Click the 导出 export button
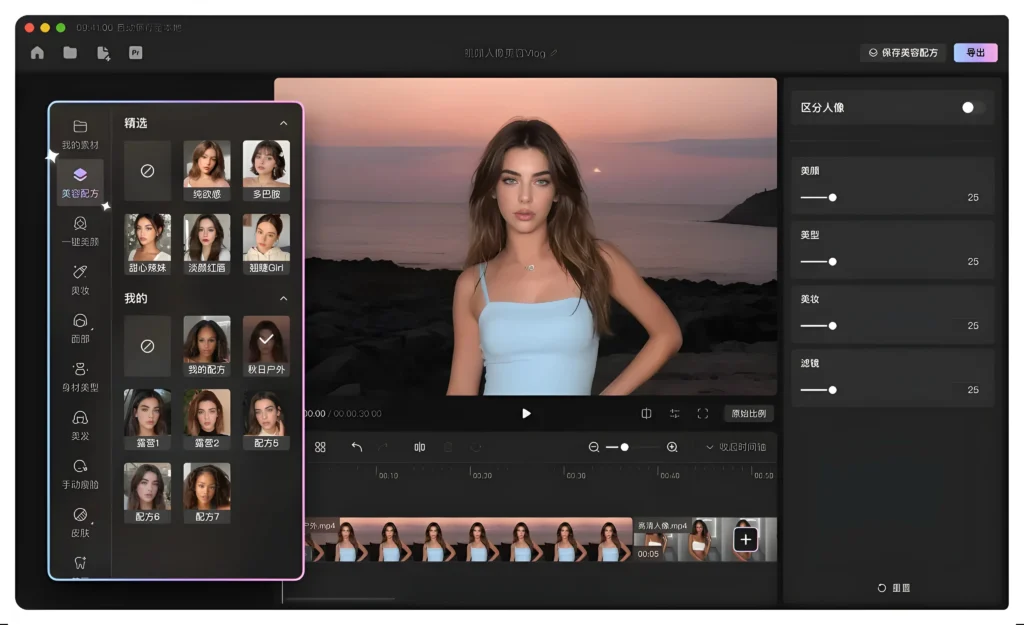Viewport: 1024px width, 625px height. 976,52
